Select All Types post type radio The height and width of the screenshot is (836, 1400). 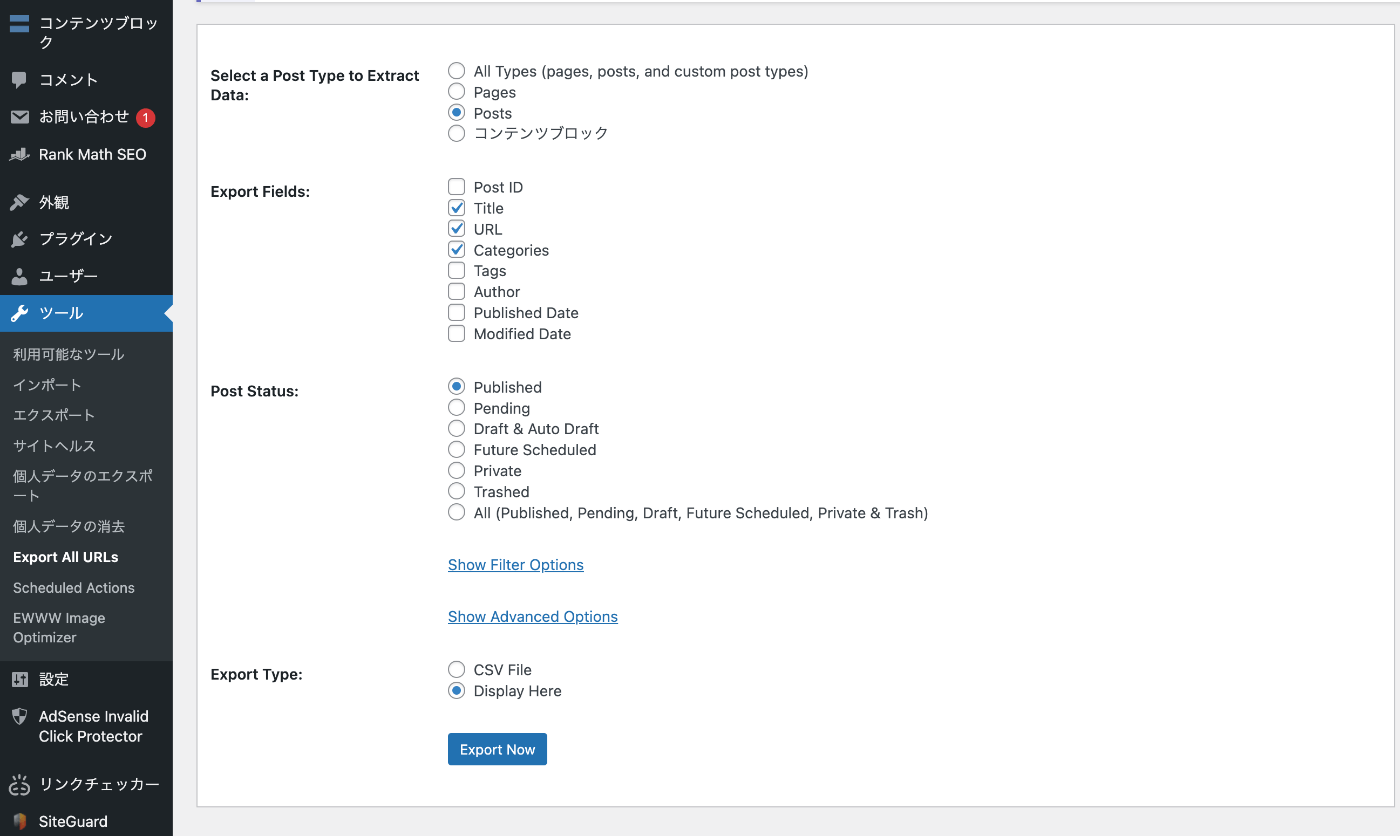tap(457, 71)
